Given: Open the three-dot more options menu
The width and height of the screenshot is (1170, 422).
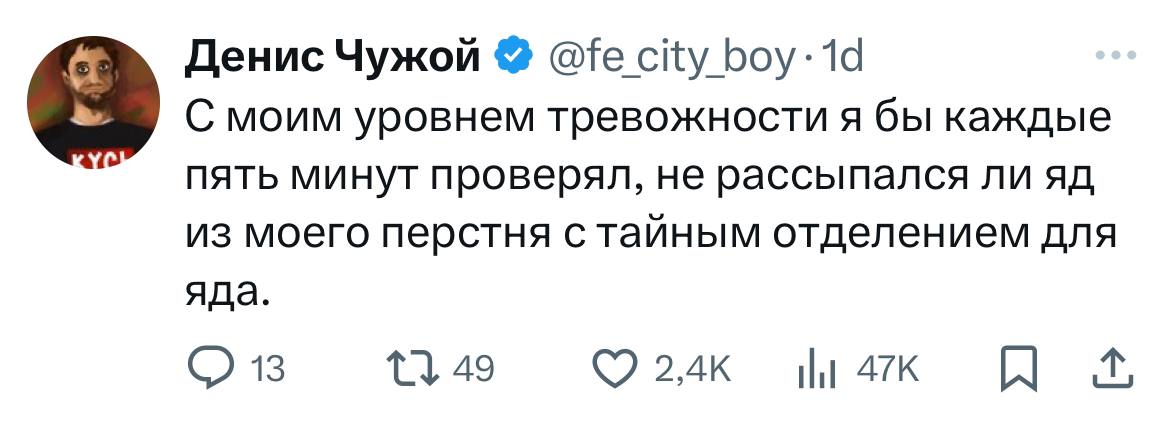Looking at the screenshot, I should click(x=1116, y=54).
